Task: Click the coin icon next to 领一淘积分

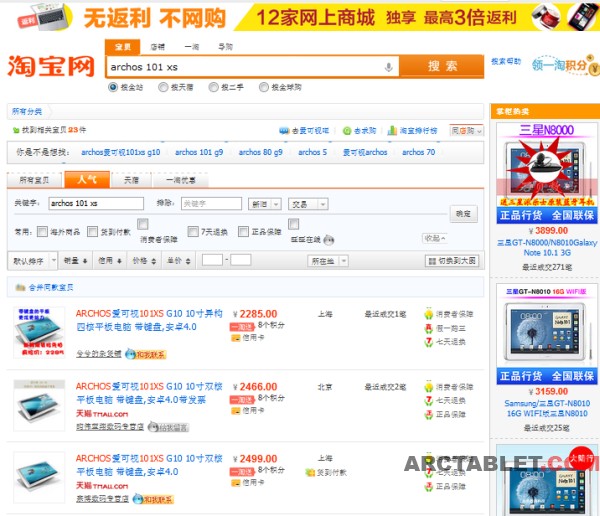Action: (593, 67)
